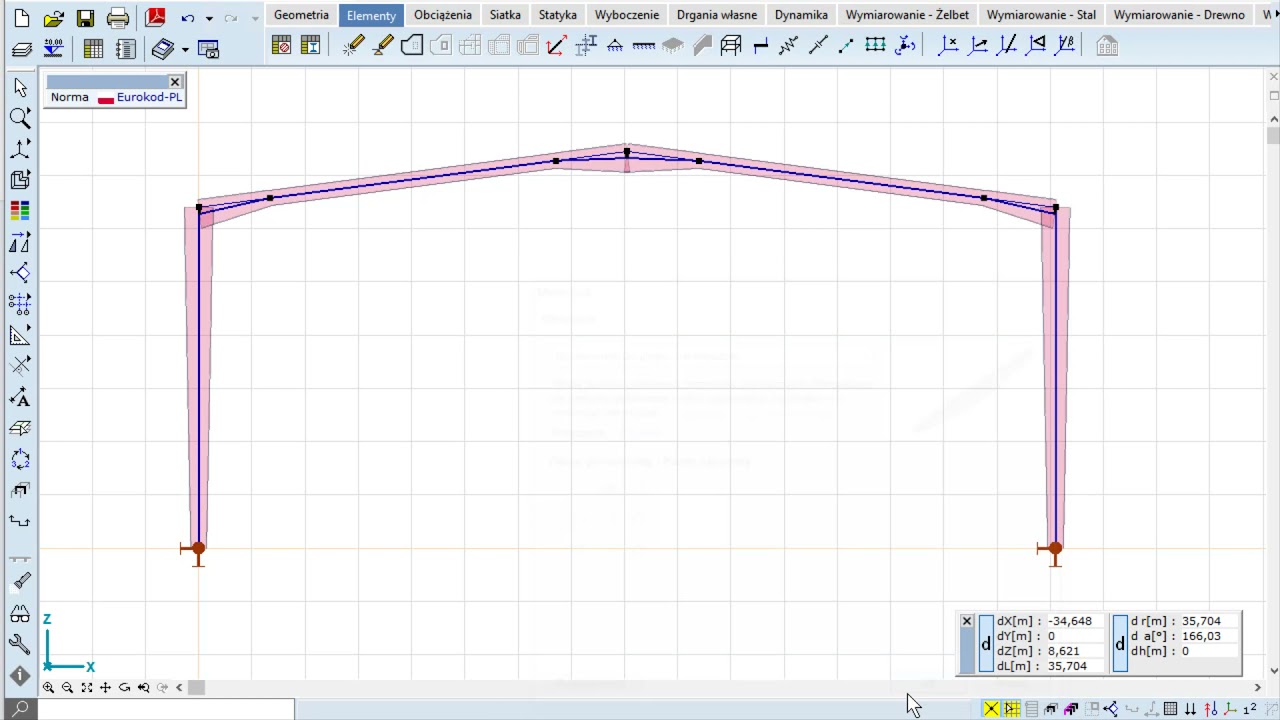Click the horizontal scrollbar right arrow
Screen dimensions: 1280x720
coord(1258,687)
